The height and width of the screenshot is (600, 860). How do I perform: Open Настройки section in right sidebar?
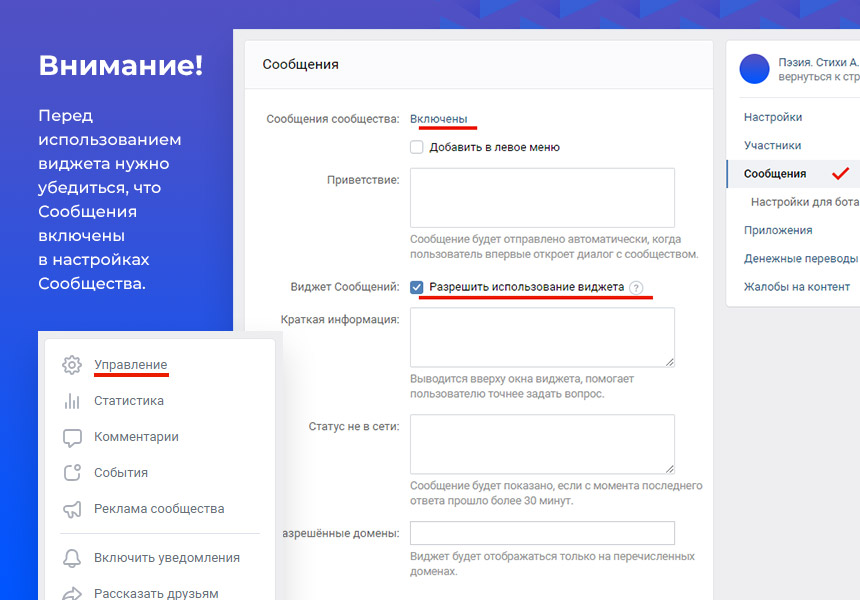coord(772,117)
